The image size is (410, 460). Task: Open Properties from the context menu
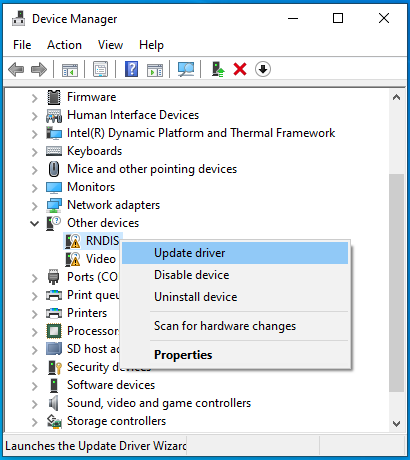(x=235, y=355)
